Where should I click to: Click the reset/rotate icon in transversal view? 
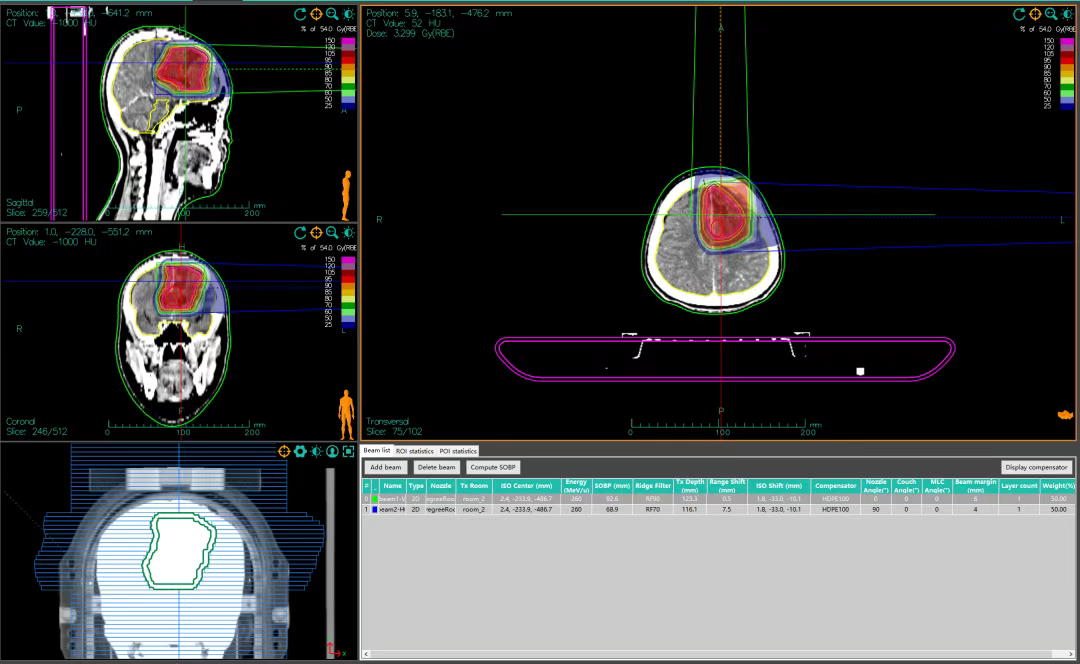(x=1019, y=14)
